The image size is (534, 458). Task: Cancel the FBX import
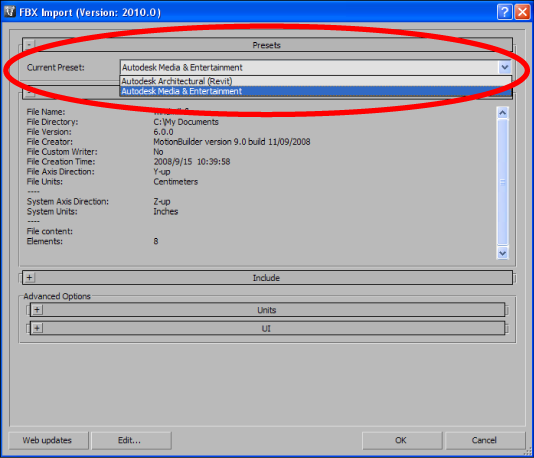pyautogui.click(x=485, y=440)
